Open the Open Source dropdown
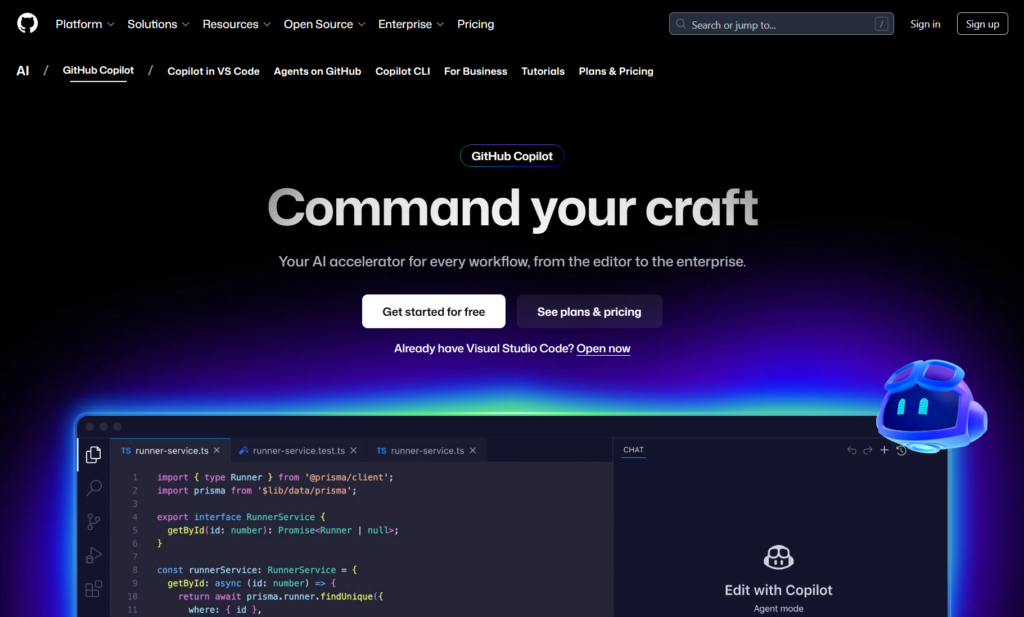Screen dimensions: 1024x617 (x=324, y=24)
